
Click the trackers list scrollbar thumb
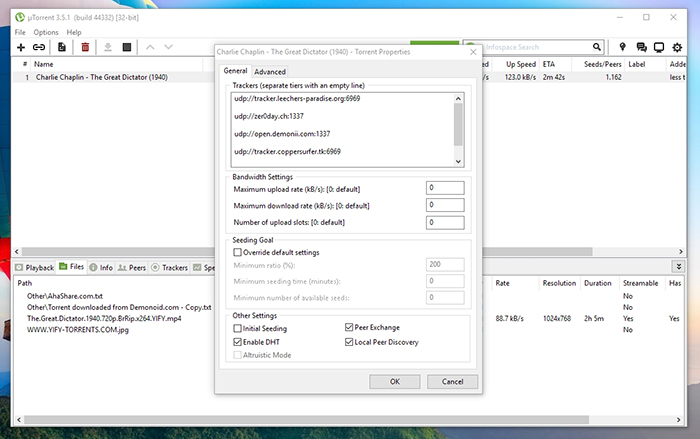pos(458,125)
